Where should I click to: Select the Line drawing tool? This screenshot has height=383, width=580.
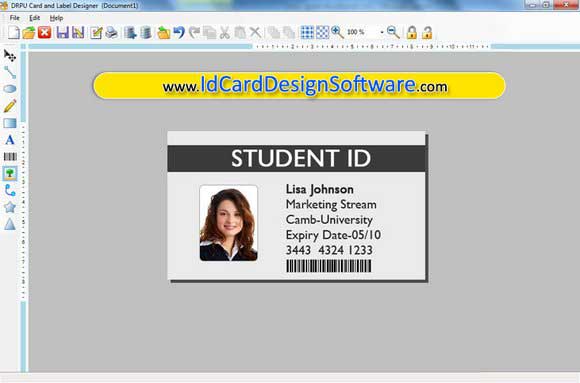(x=10, y=73)
